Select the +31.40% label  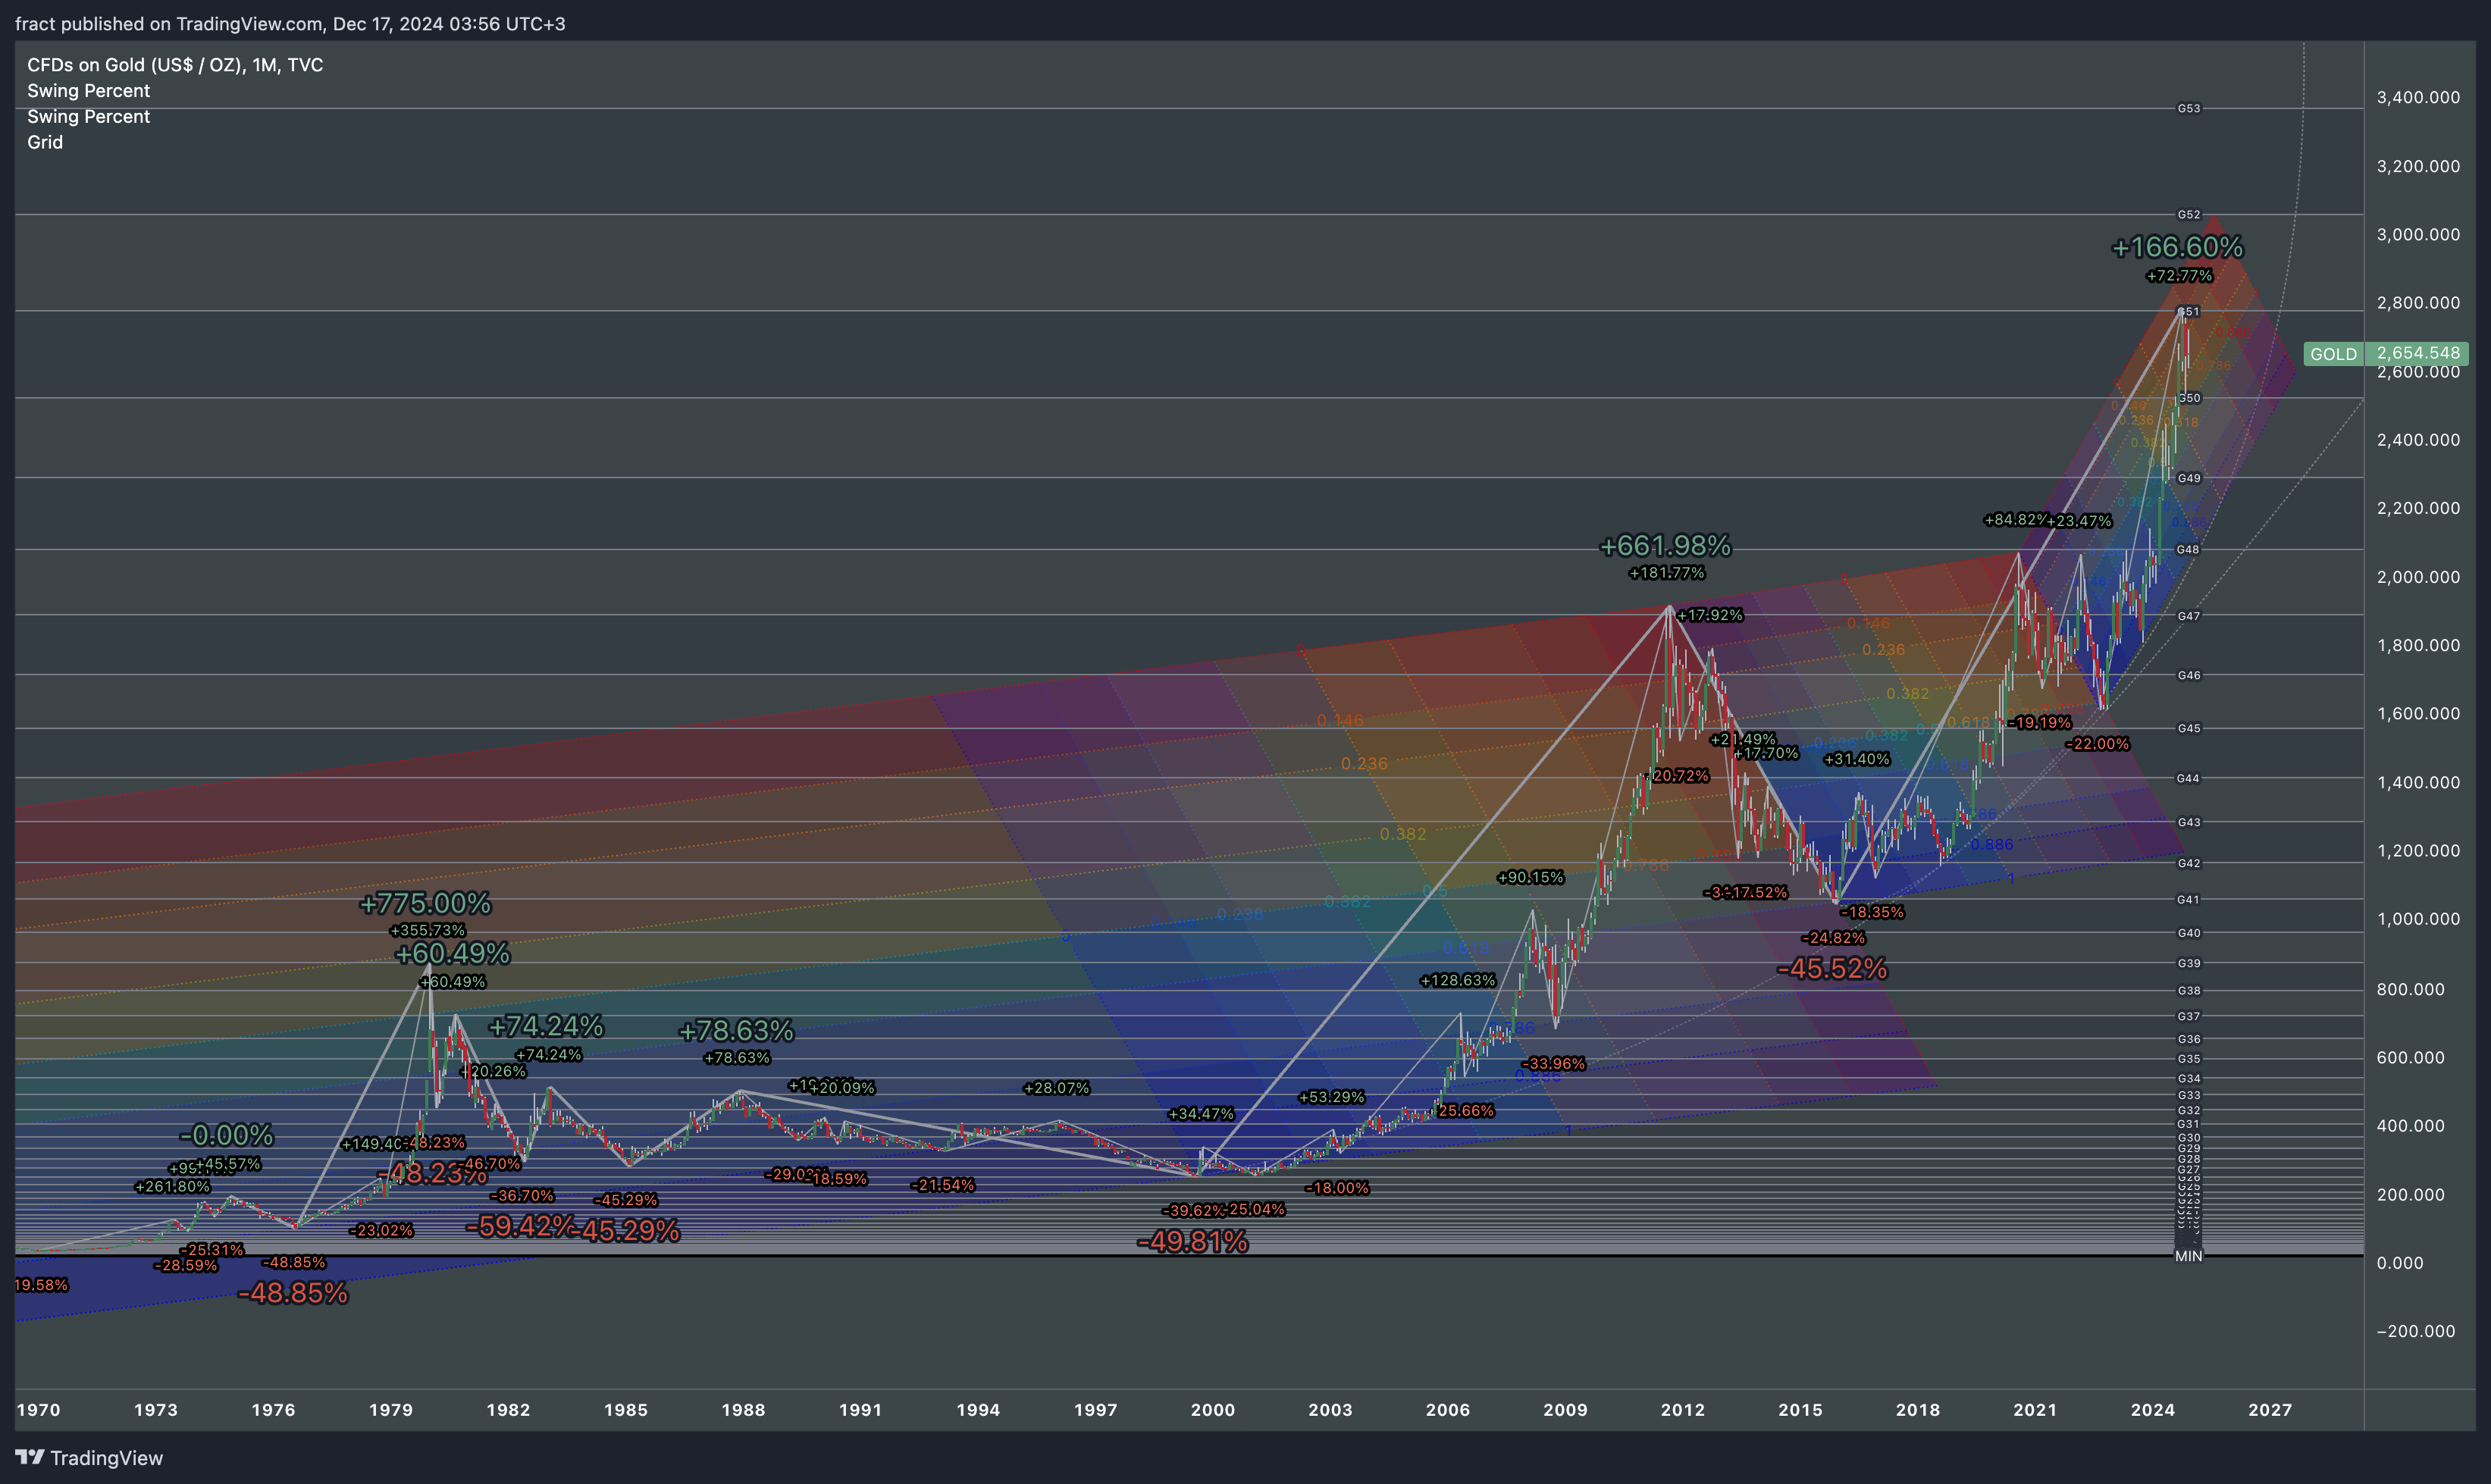(x=1857, y=759)
